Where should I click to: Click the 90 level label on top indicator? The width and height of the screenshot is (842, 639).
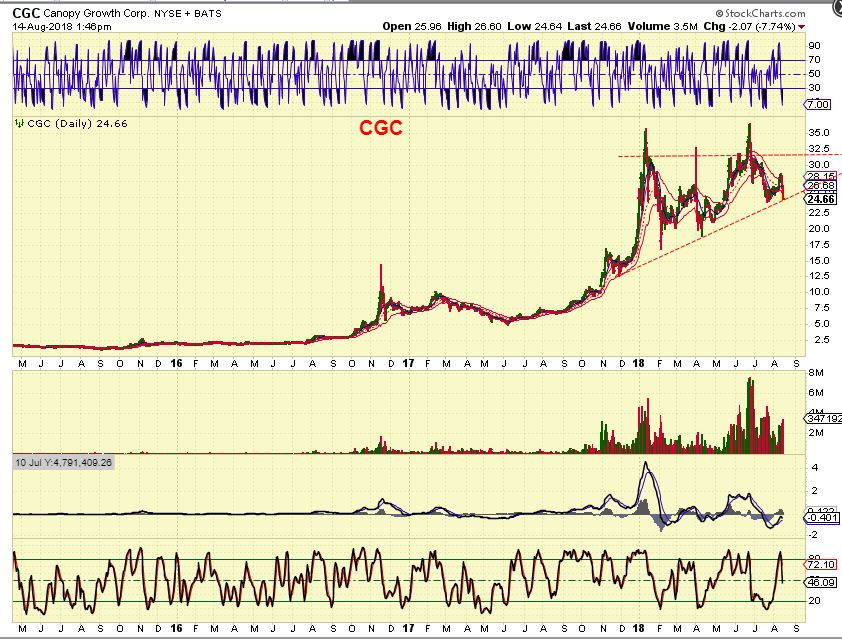[814, 46]
